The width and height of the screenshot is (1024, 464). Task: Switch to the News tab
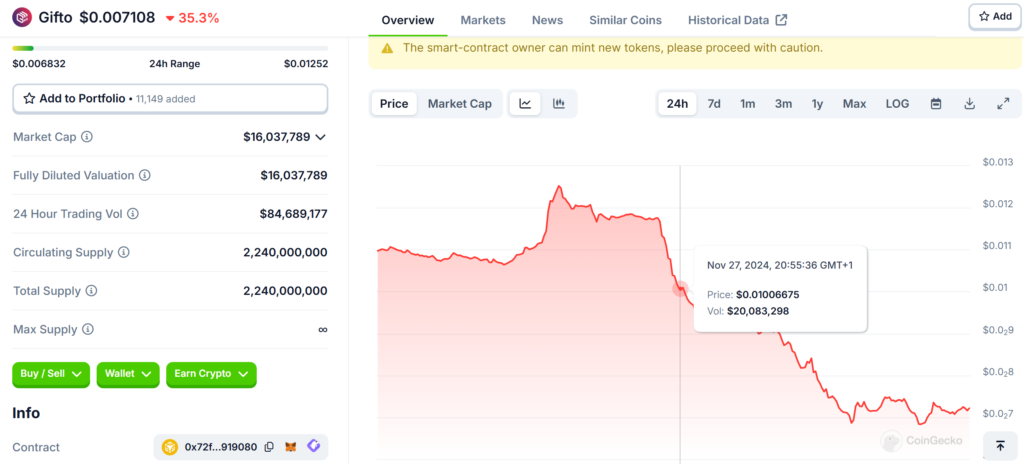(547, 20)
